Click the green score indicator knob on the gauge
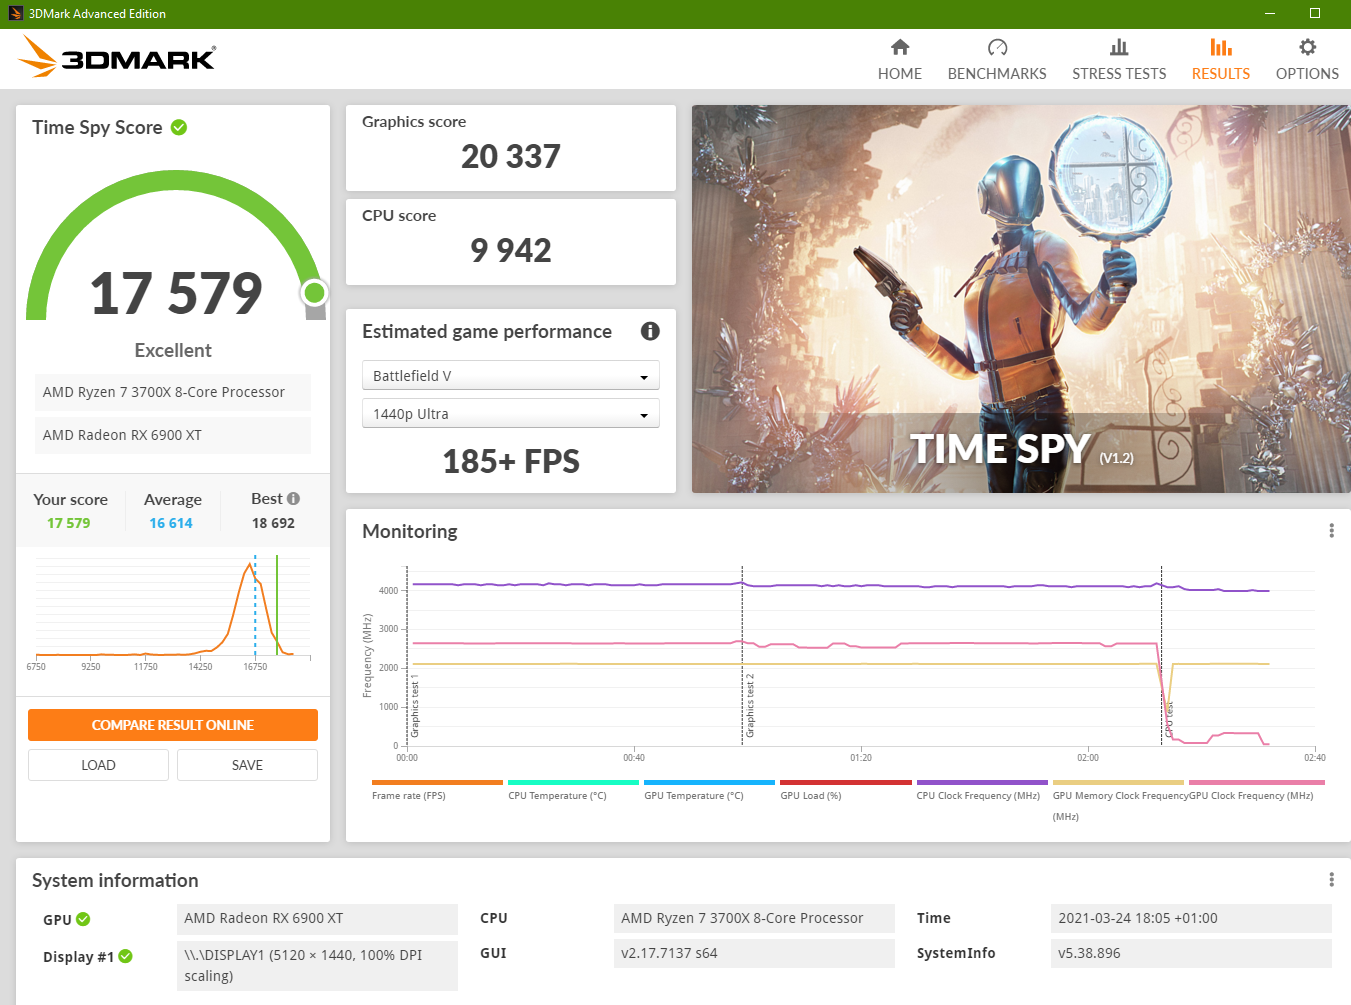 tap(314, 292)
